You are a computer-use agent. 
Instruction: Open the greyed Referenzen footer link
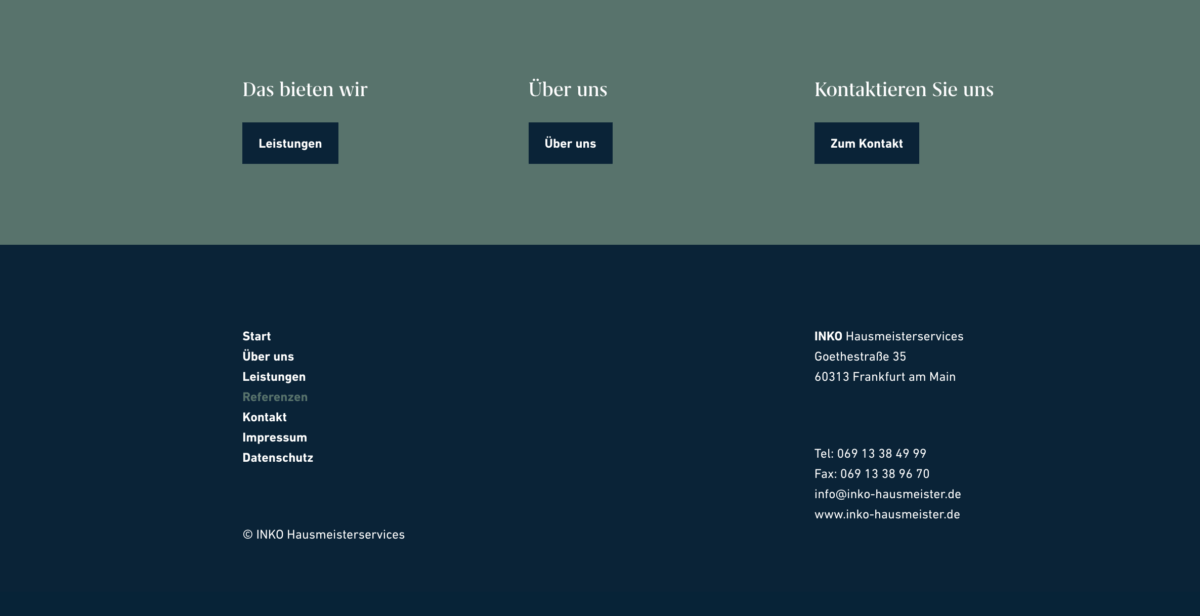275,397
